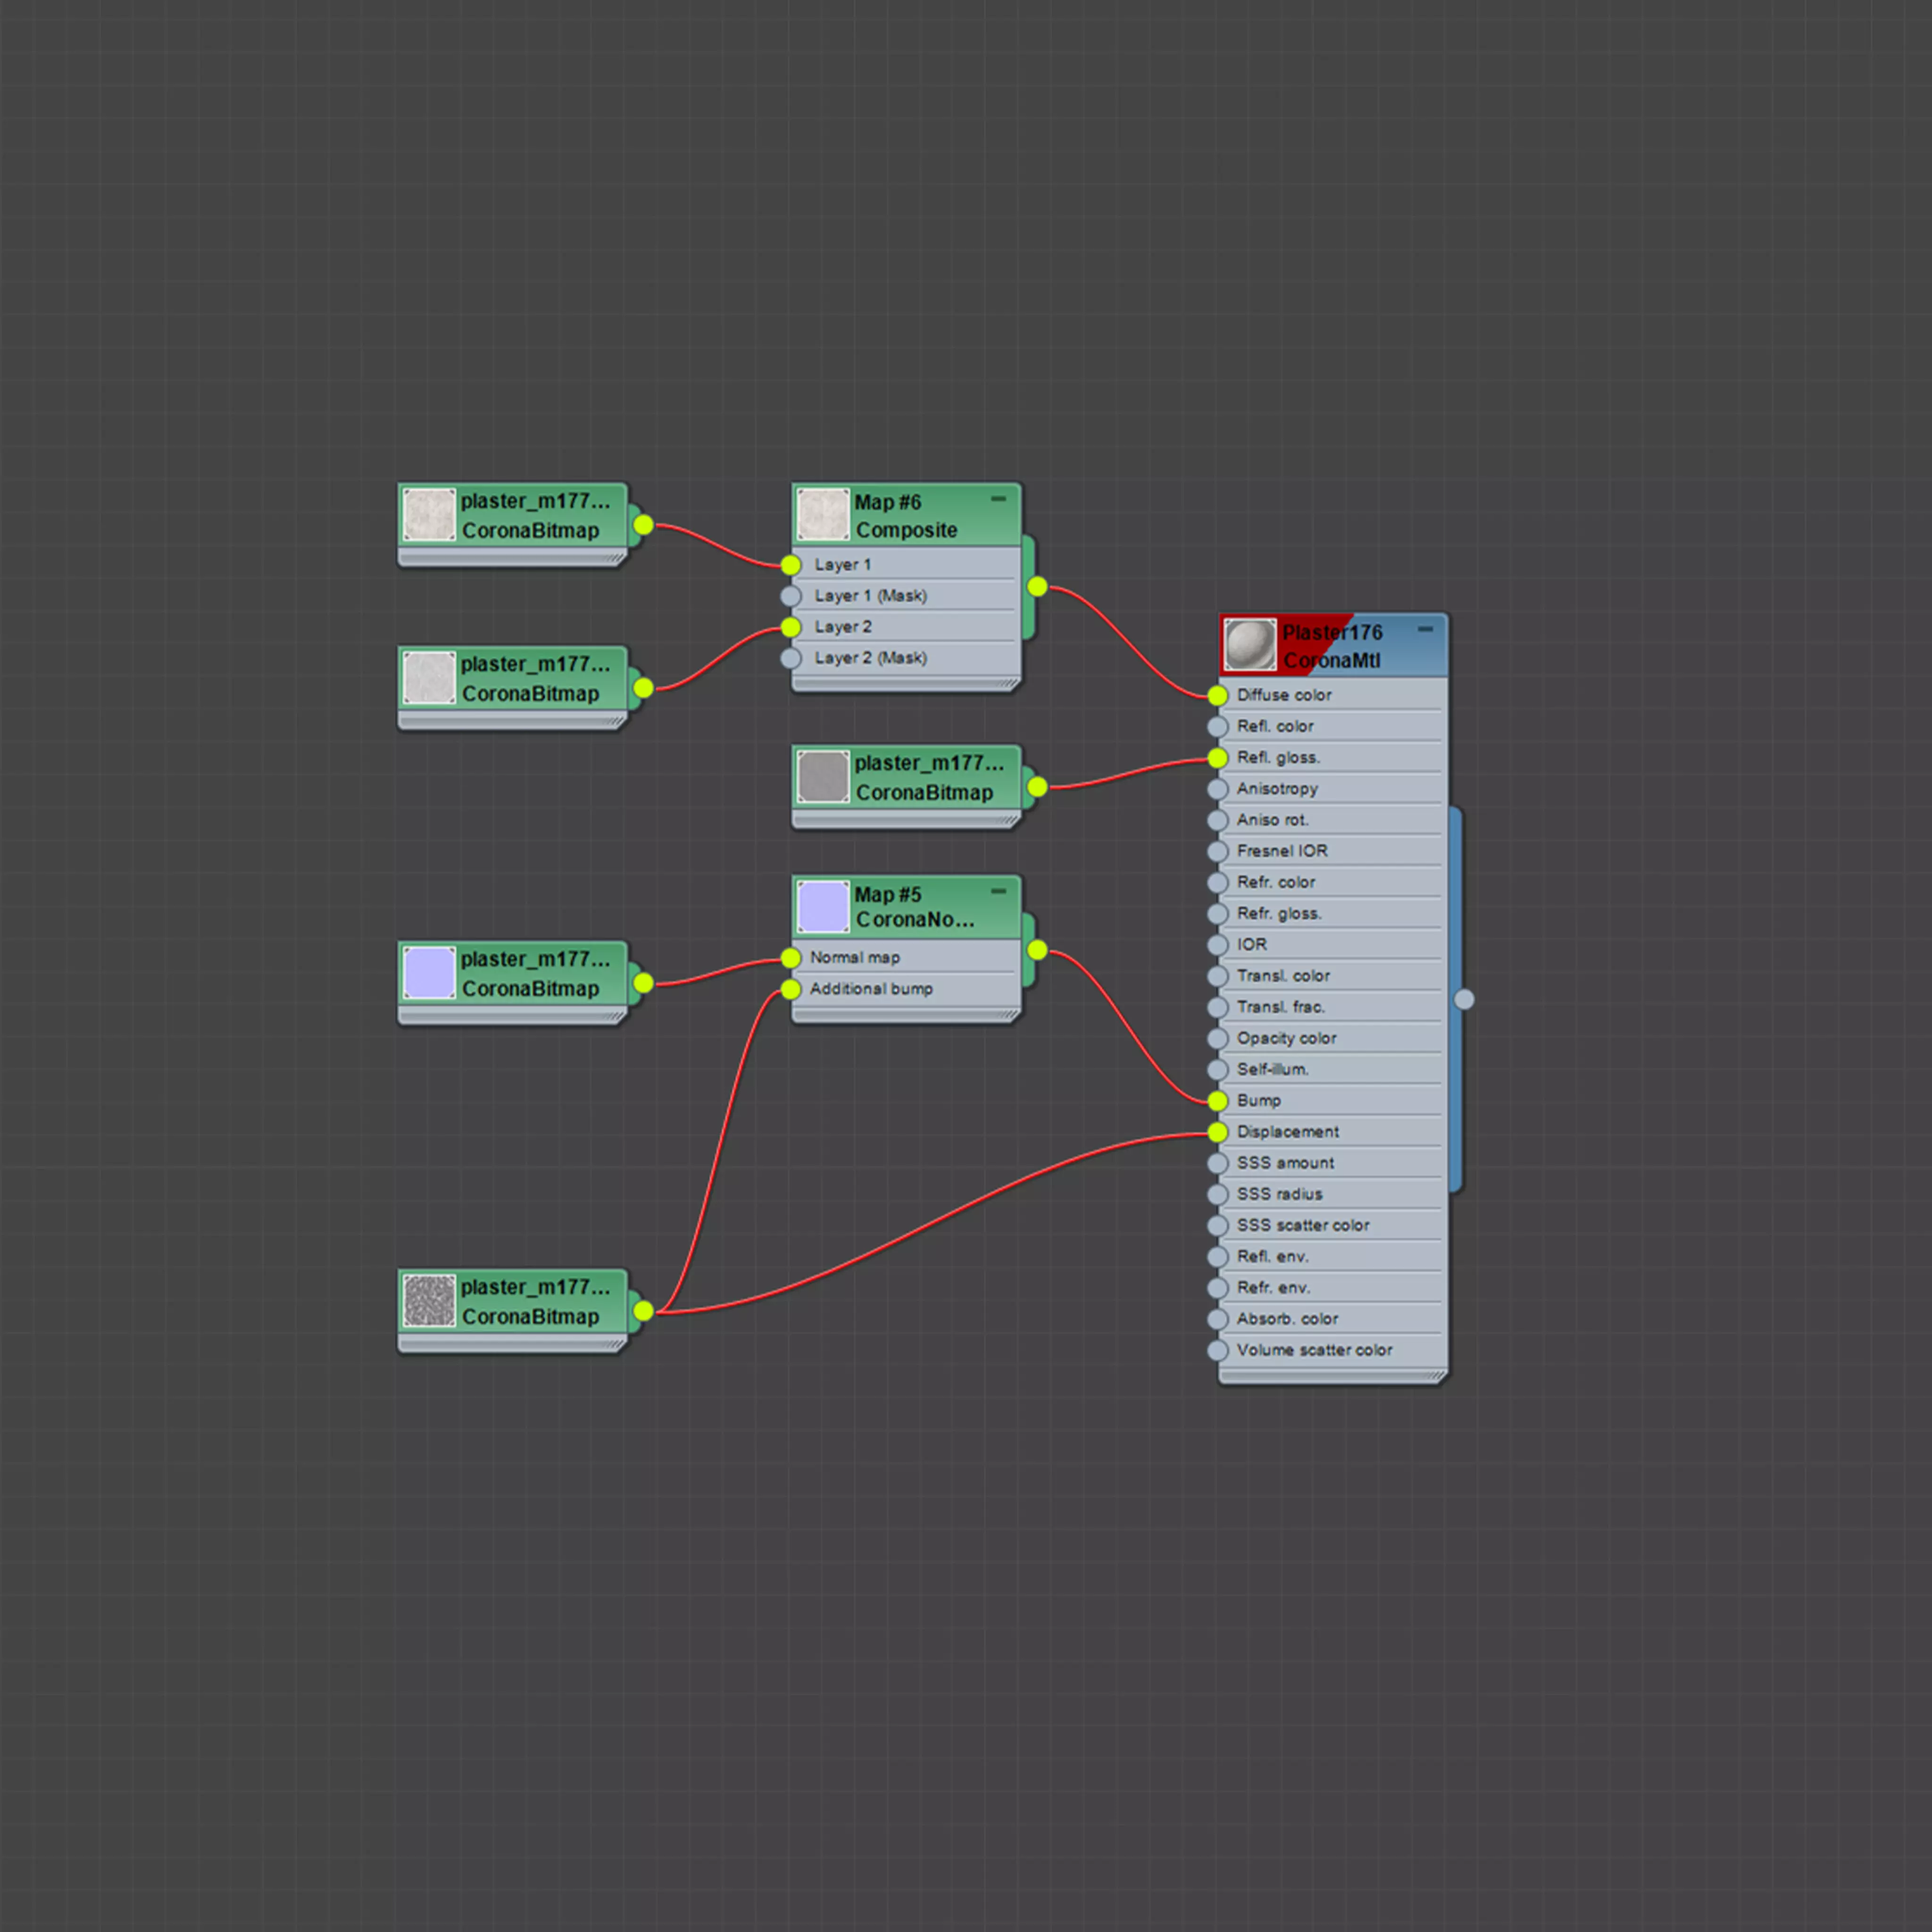
Task: Select the noisy displacement CoronaBitmap node
Action: point(535,1302)
